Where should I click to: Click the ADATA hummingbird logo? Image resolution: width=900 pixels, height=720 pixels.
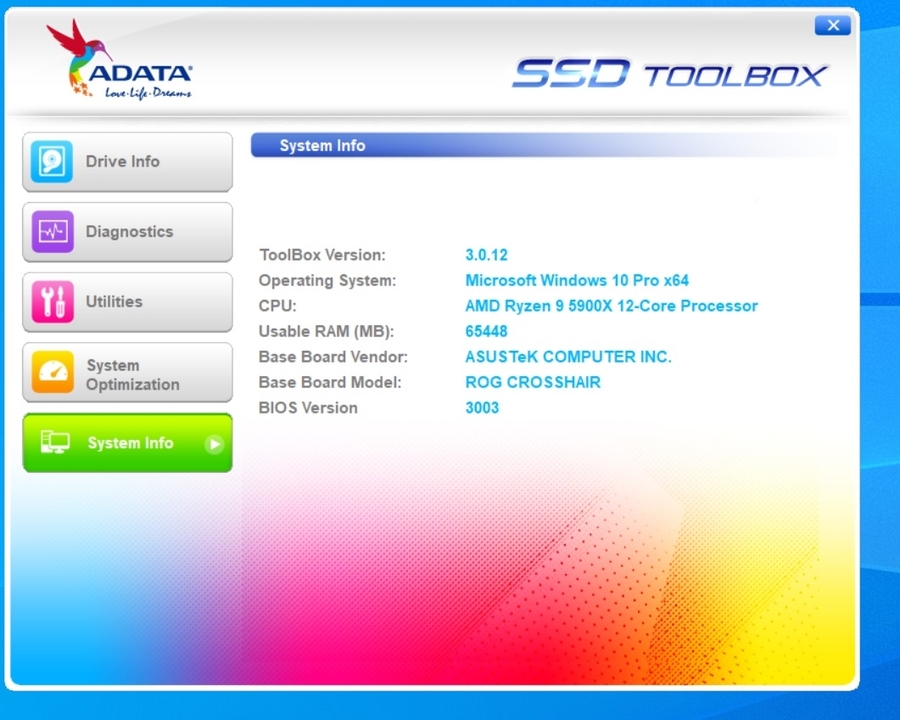[x=119, y=59]
